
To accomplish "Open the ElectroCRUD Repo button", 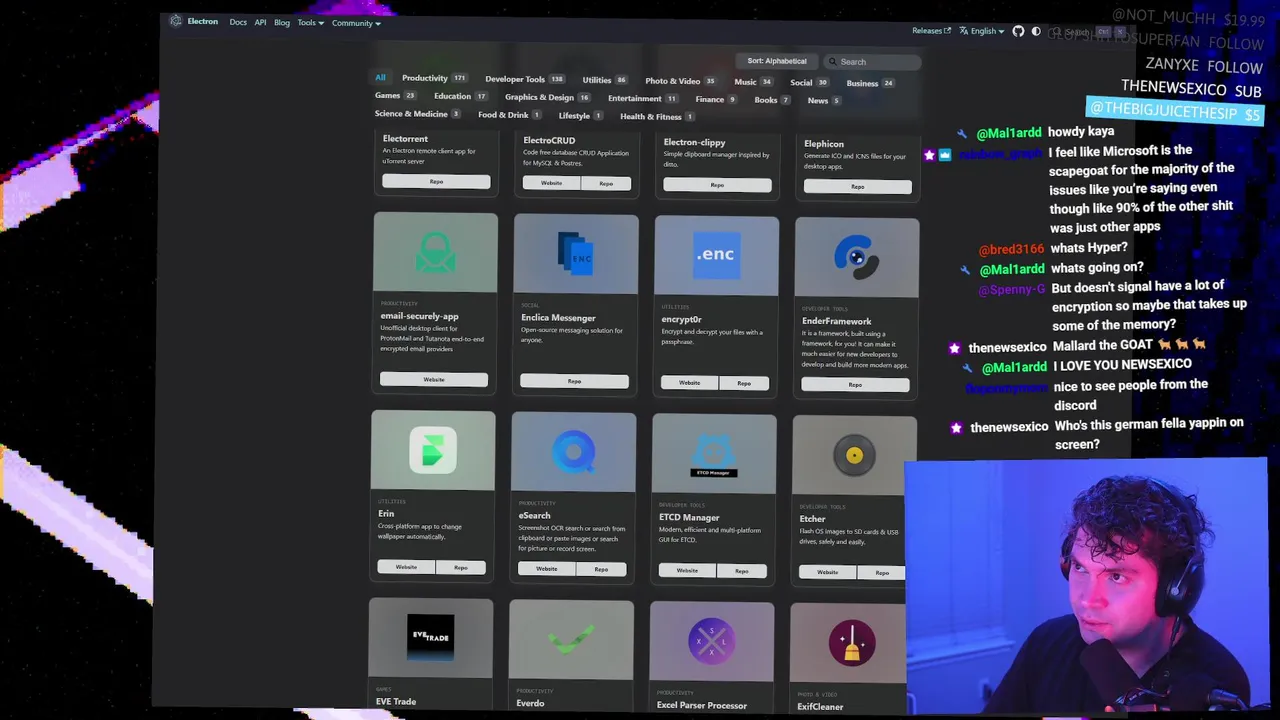I will point(606,183).
